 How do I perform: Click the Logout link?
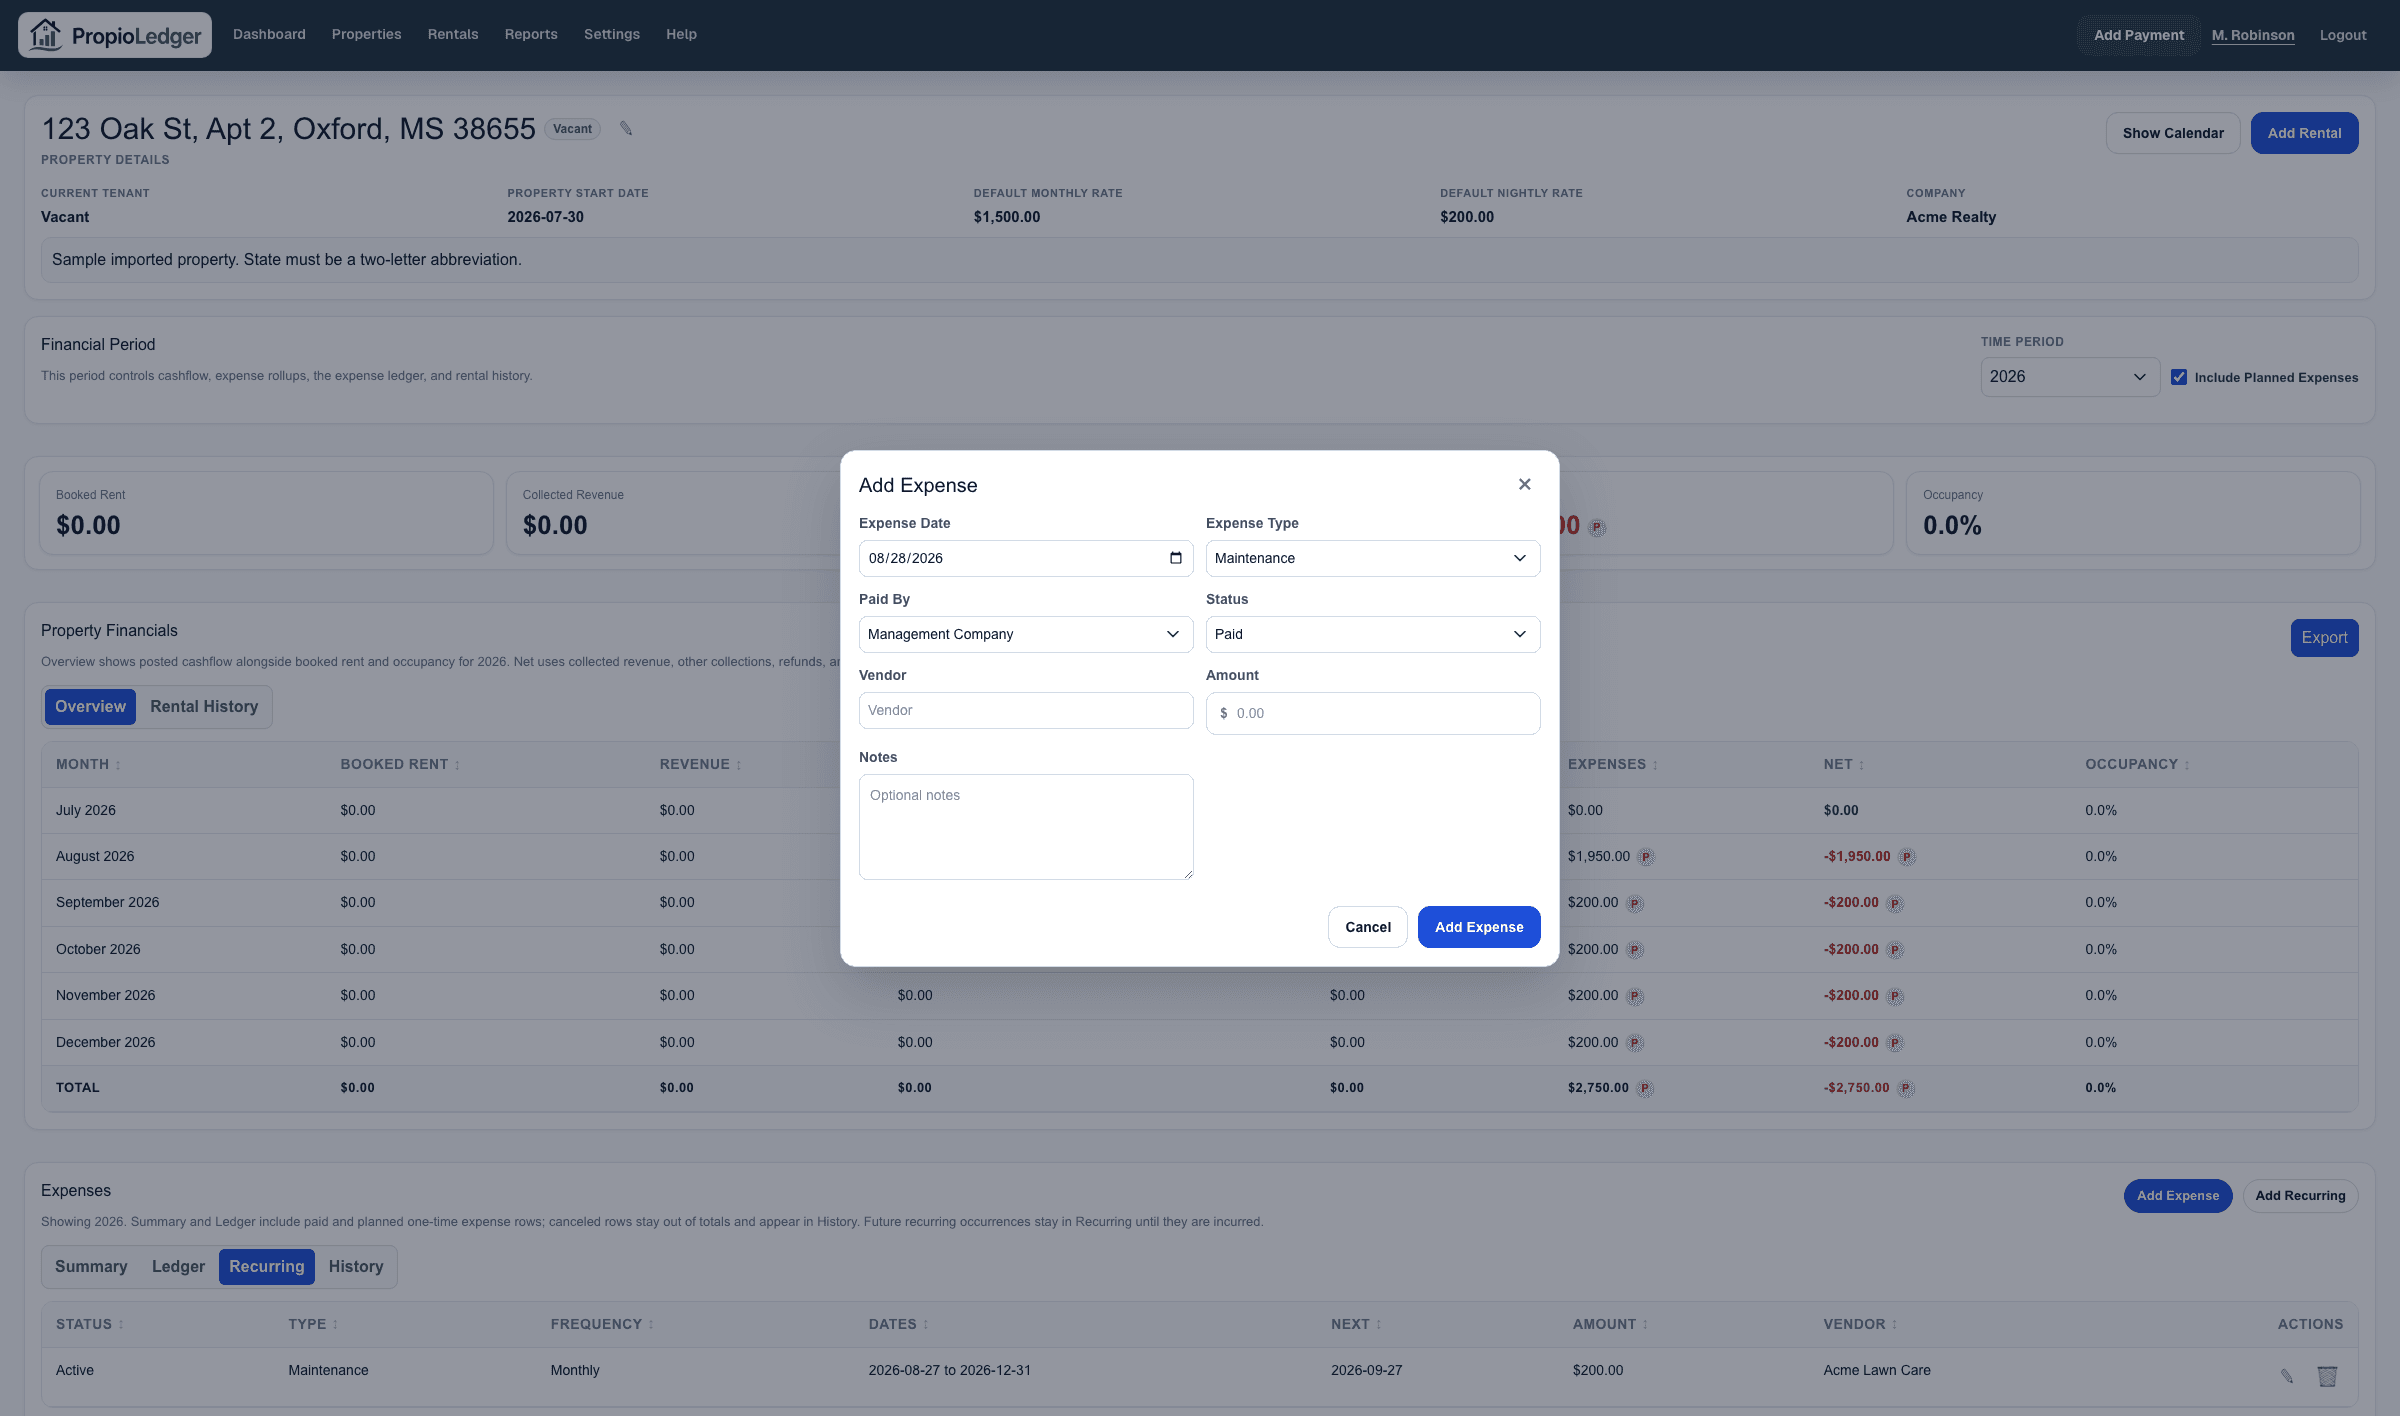(2343, 35)
